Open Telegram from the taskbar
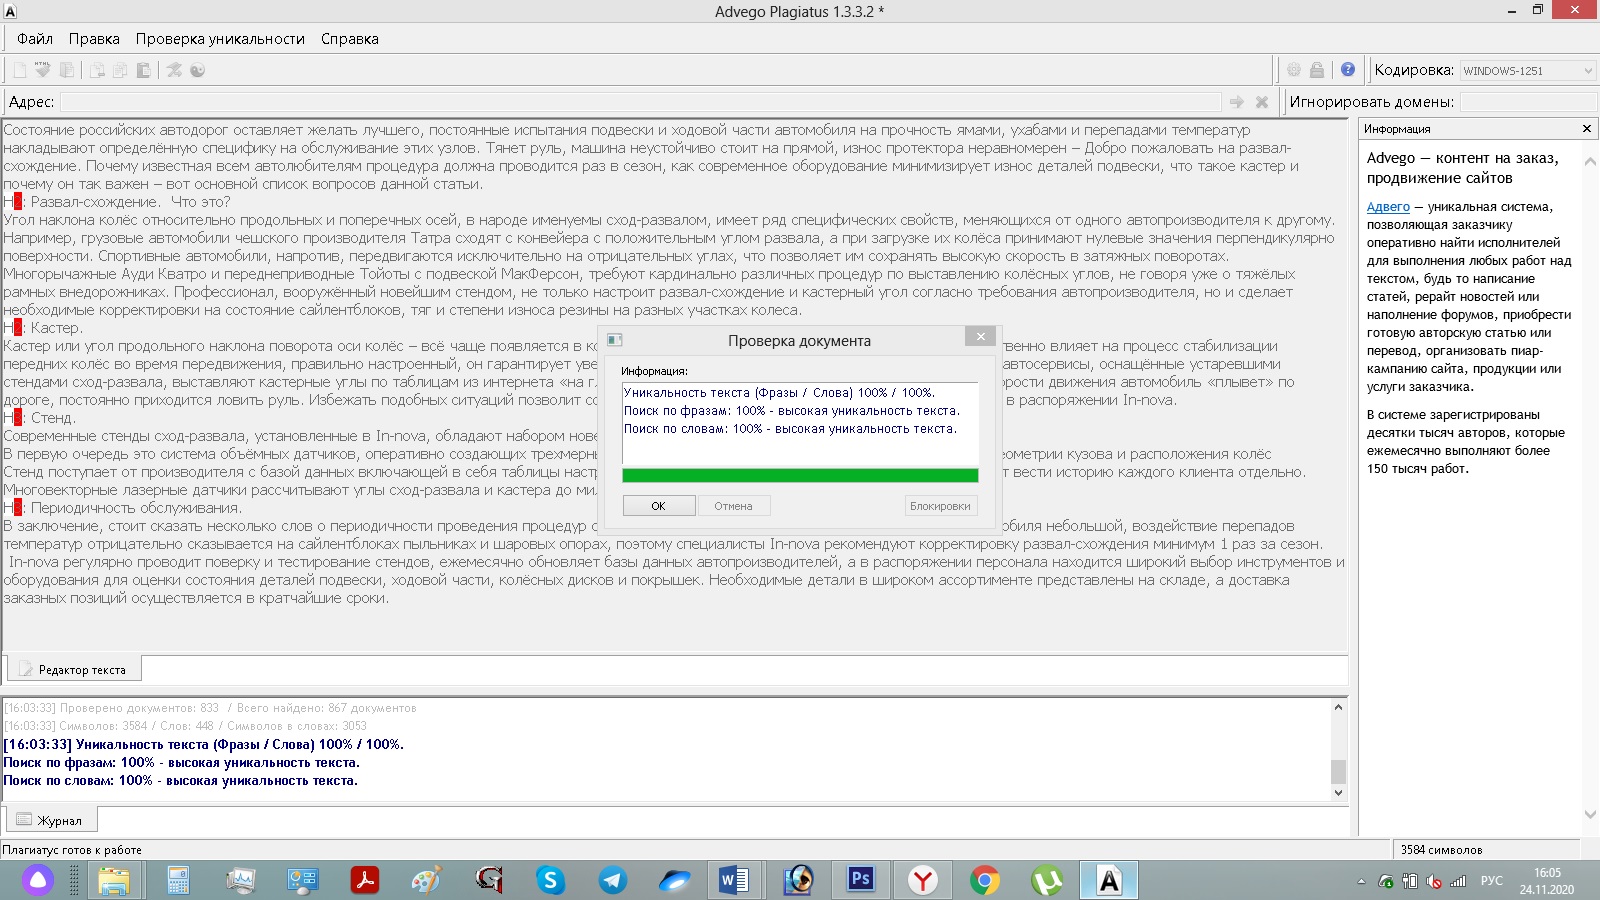Screen dimensions: 1600x900 tap(612, 880)
